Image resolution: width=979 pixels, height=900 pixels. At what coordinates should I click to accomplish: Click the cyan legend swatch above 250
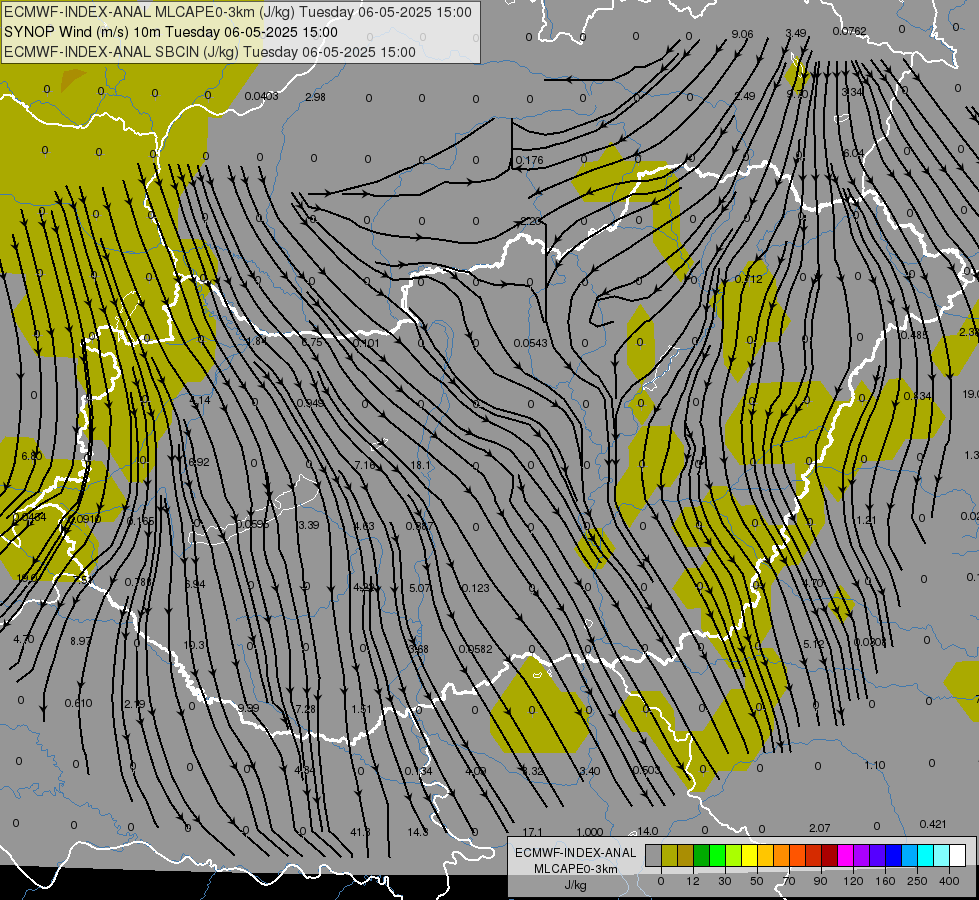(925, 855)
